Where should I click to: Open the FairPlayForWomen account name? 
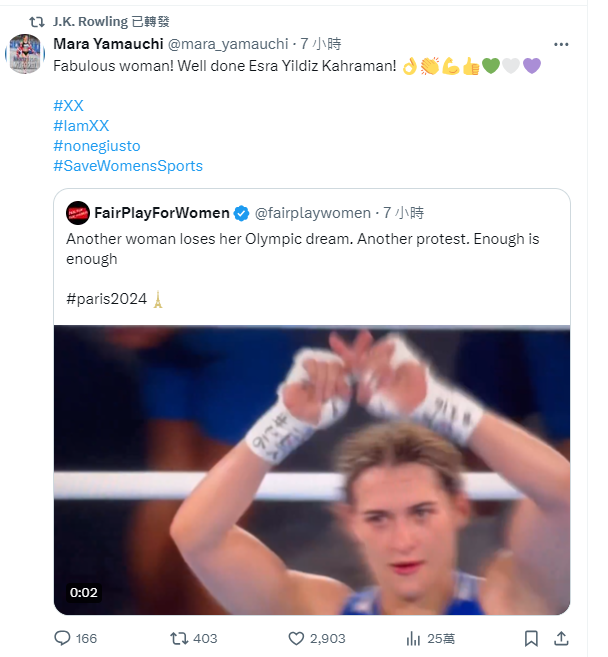click(x=161, y=213)
